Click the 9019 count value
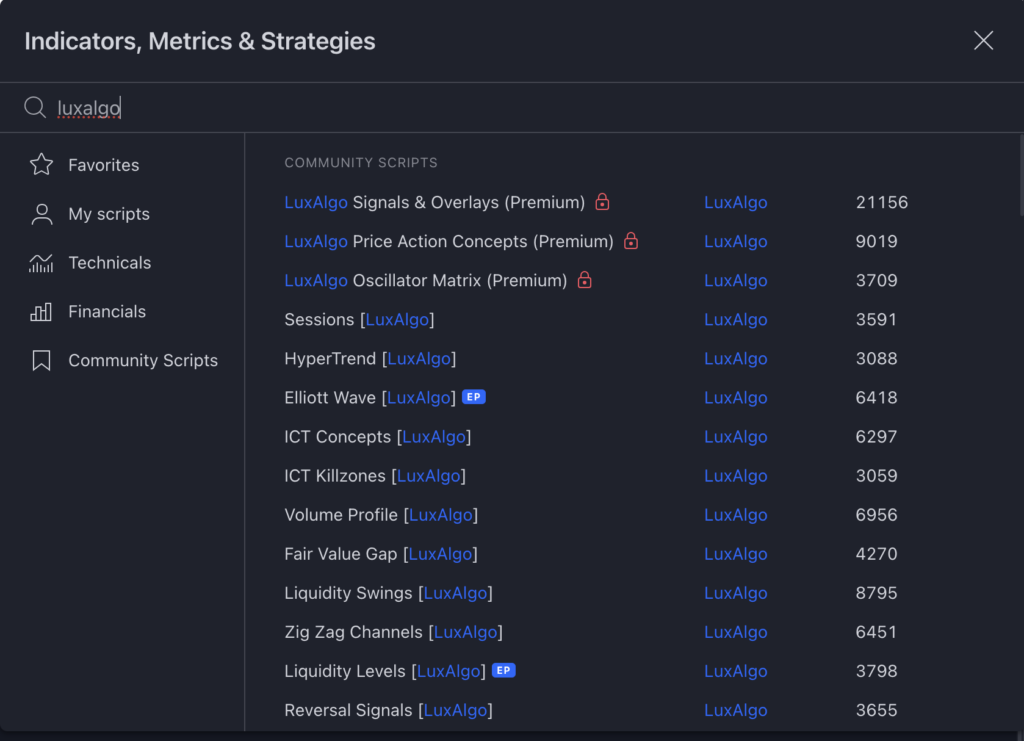This screenshot has height=741, width=1024. 876,242
